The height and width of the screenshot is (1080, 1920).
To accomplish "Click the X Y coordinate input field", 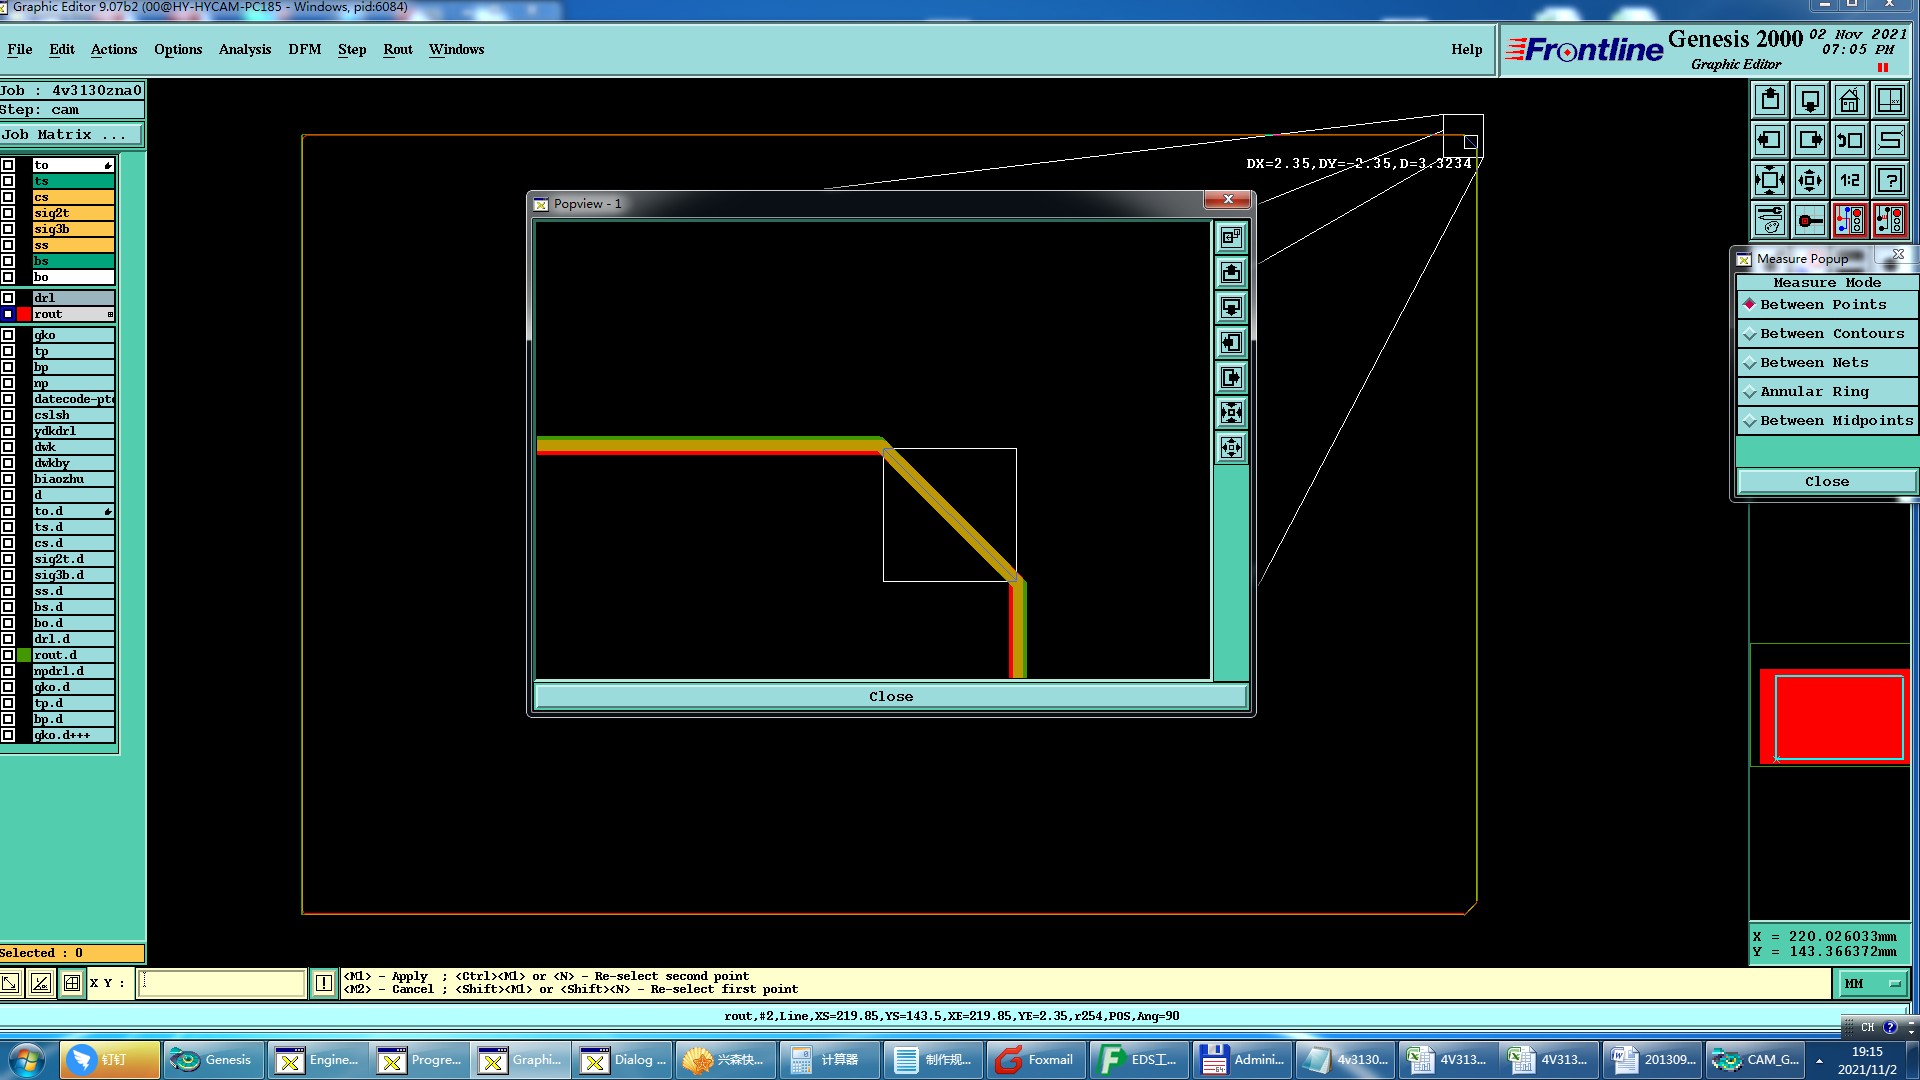I will (x=221, y=983).
